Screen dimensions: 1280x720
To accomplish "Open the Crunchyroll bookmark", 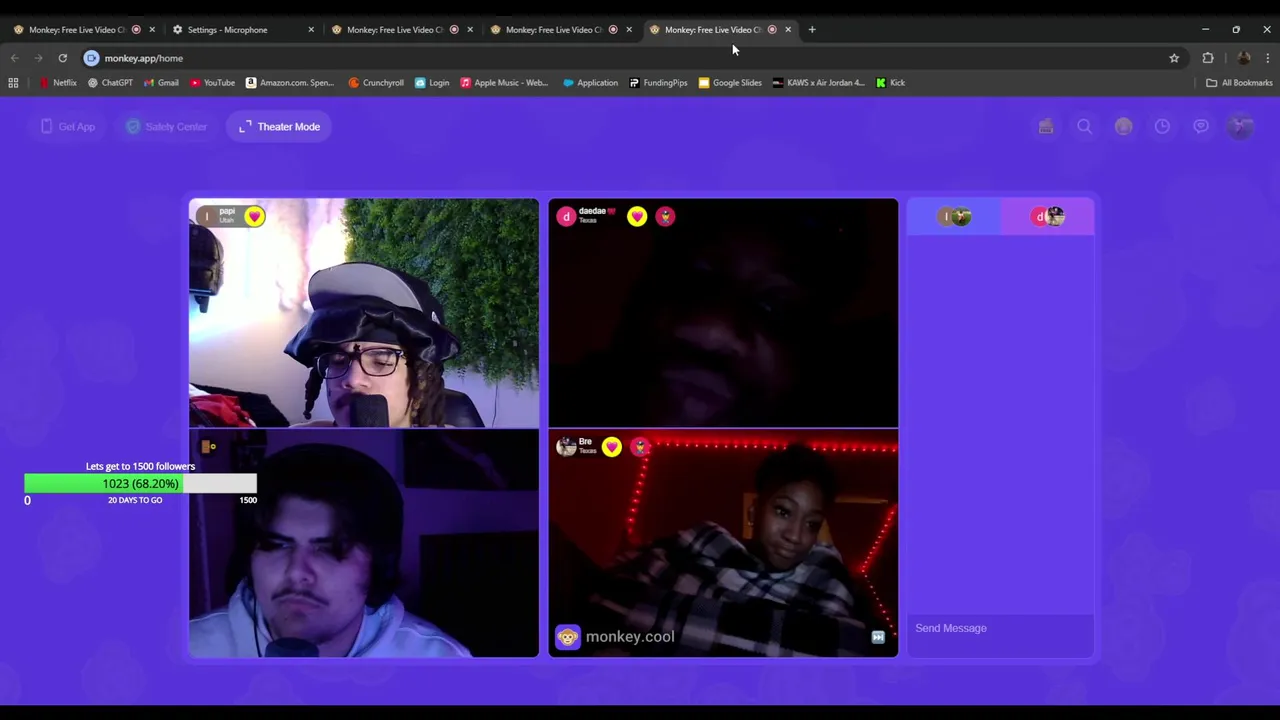I will [x=376, y=83].
